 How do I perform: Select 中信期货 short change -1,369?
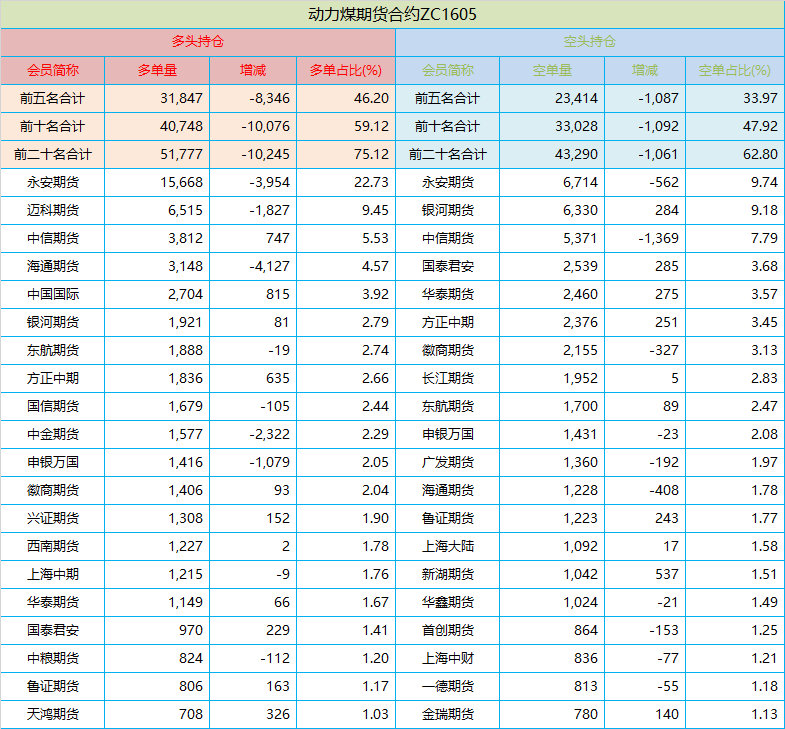[x=658, y=238]
